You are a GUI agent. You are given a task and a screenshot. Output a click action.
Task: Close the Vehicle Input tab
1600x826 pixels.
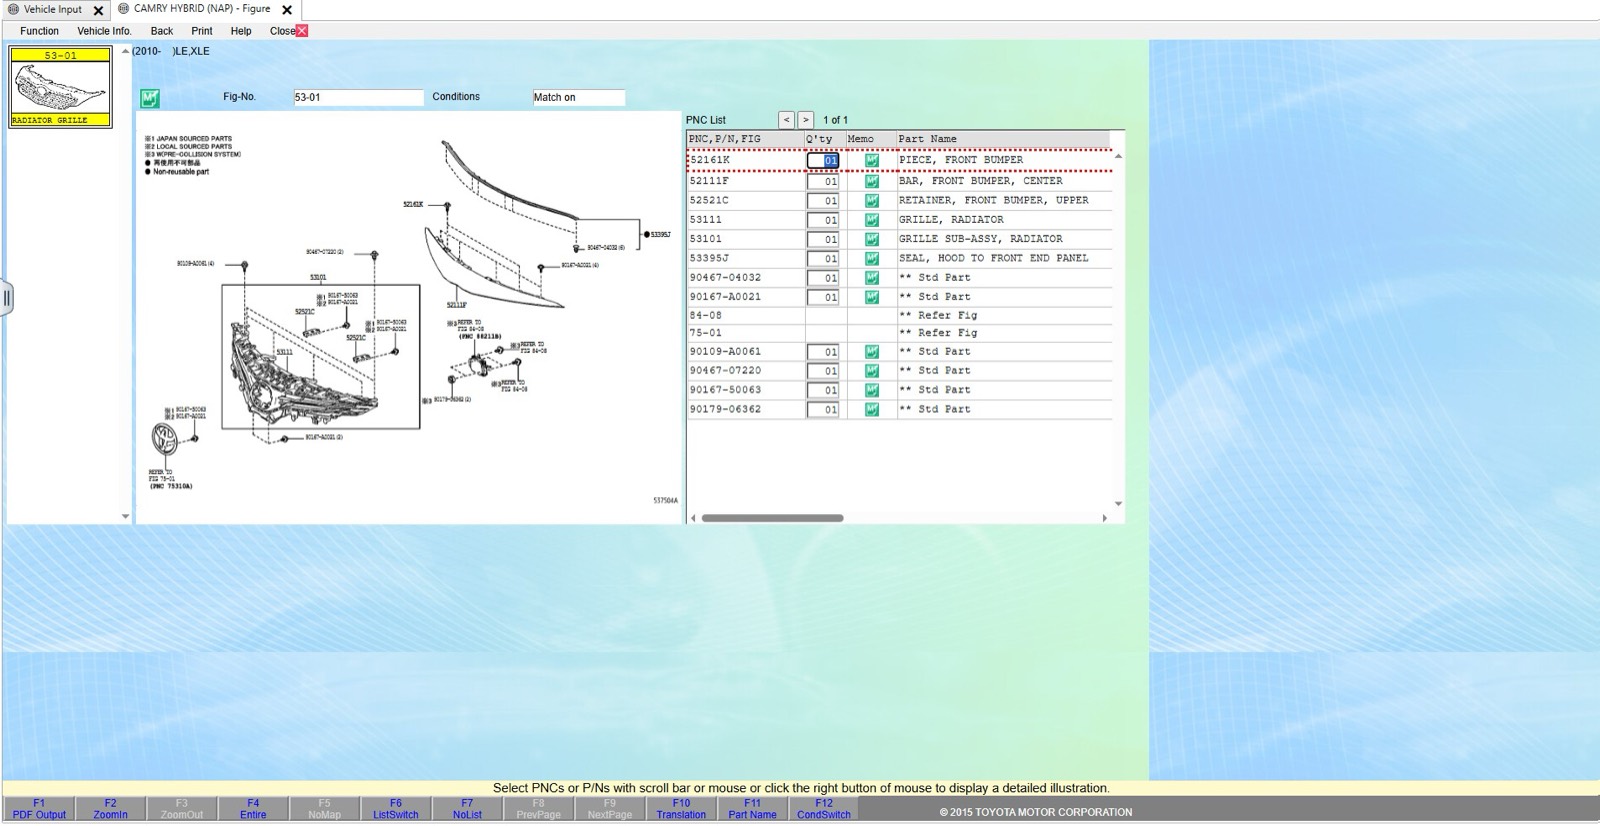coord(98,10)
